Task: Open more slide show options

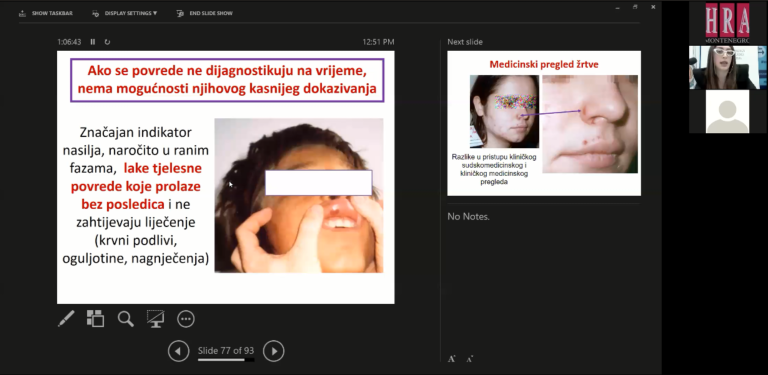Action: click(186, 319)
